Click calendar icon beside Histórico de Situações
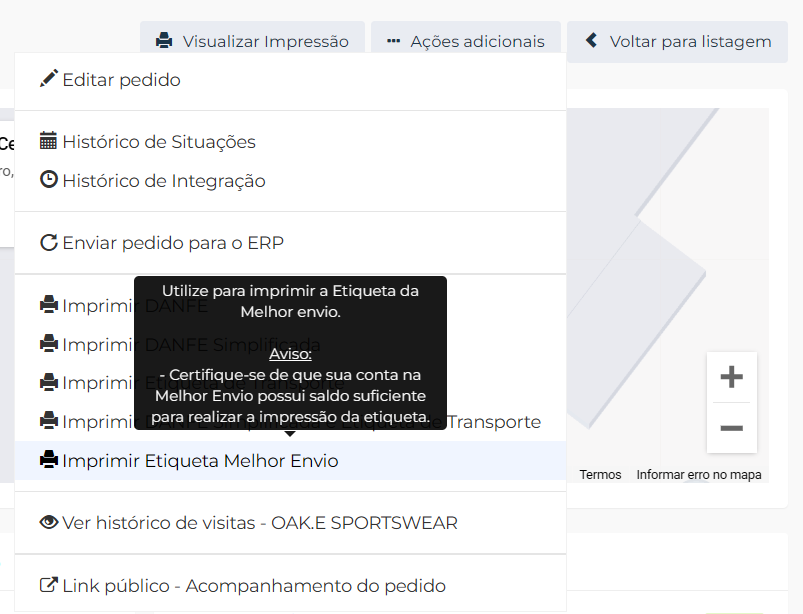803x614 pixels. (48, 140)
